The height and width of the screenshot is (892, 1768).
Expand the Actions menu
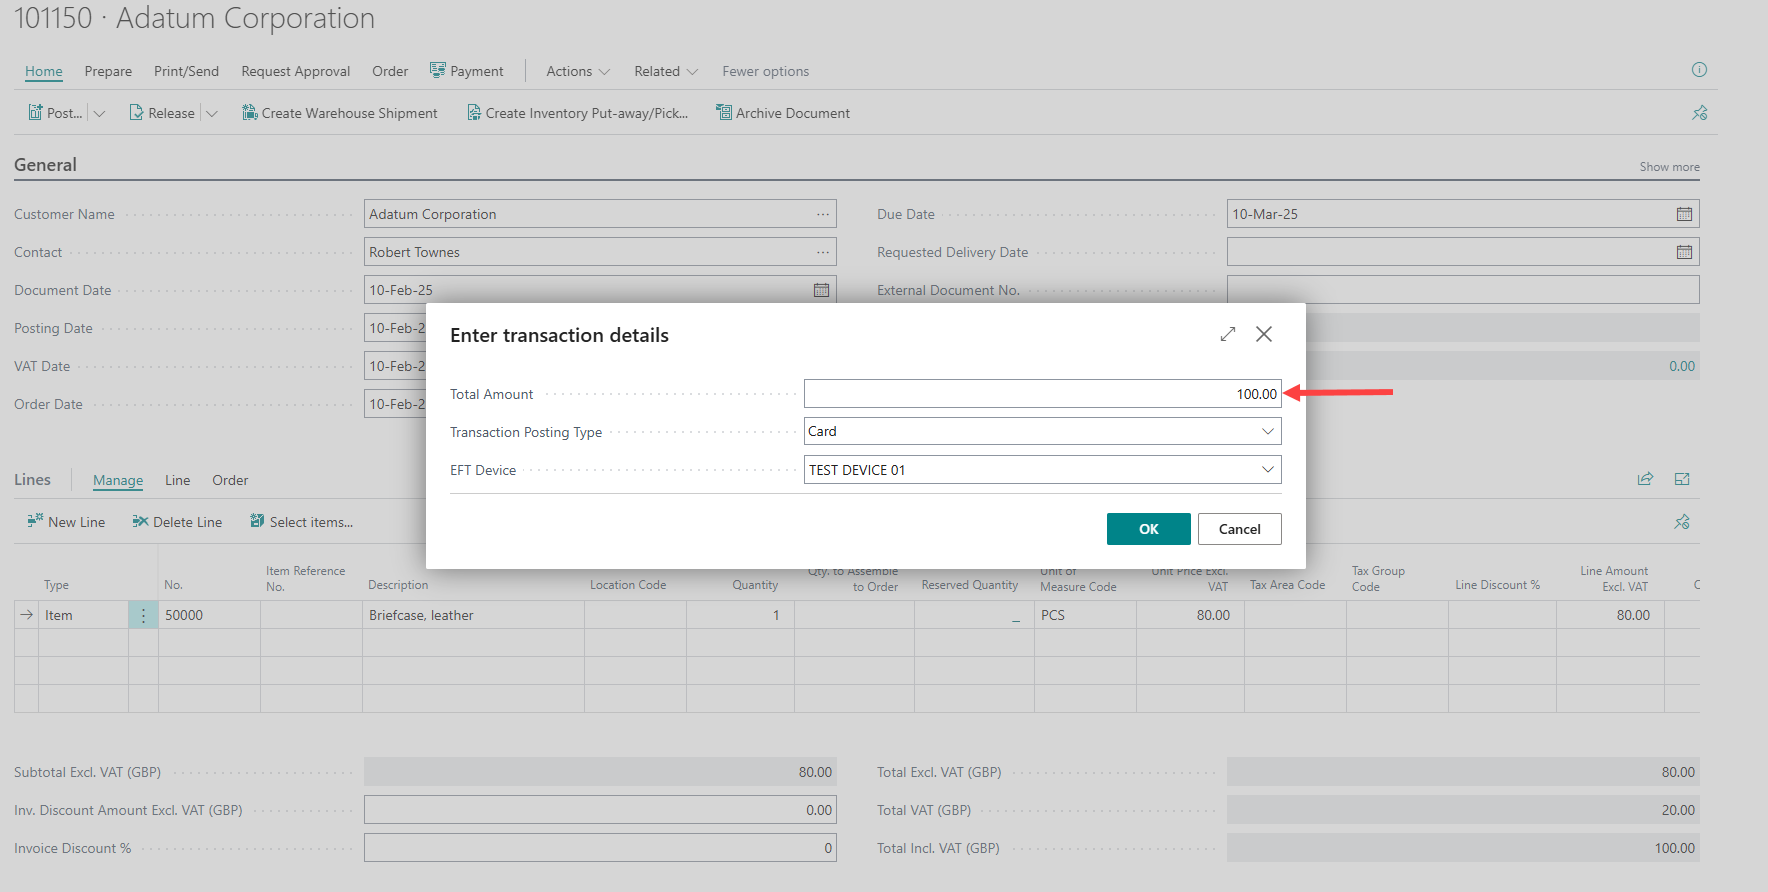577,71
